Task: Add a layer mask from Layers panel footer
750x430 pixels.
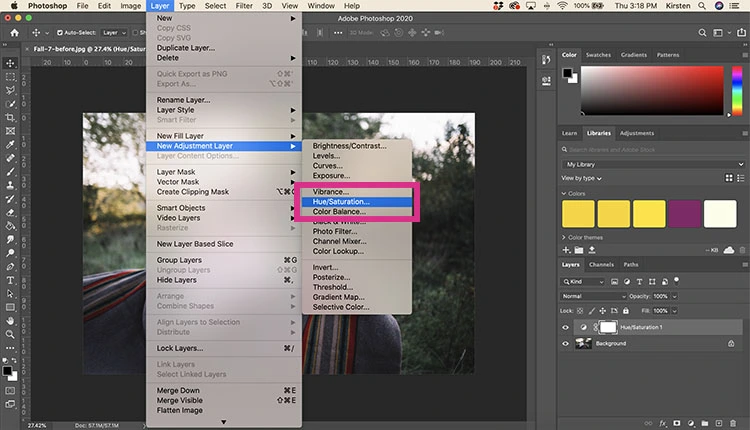Action: pos(676,423)
